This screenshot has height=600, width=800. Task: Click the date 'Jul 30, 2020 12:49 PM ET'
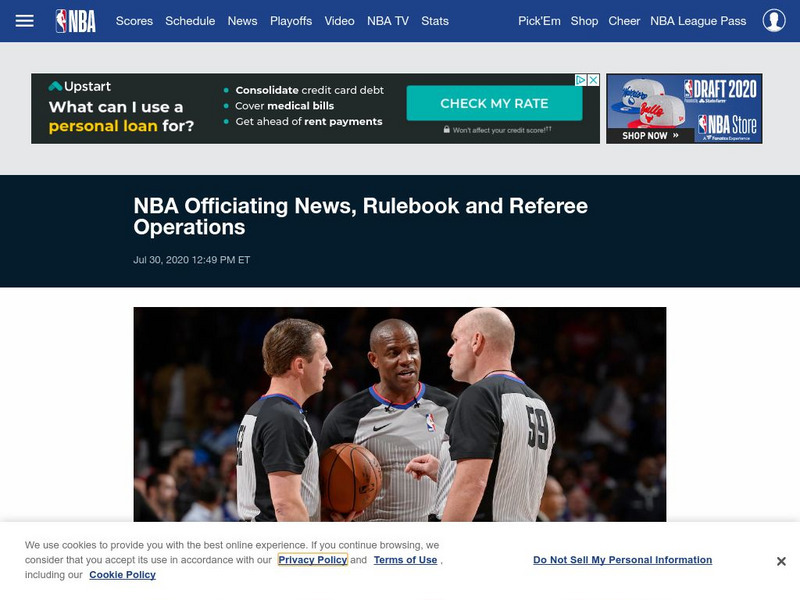click(x=191, y=260)
